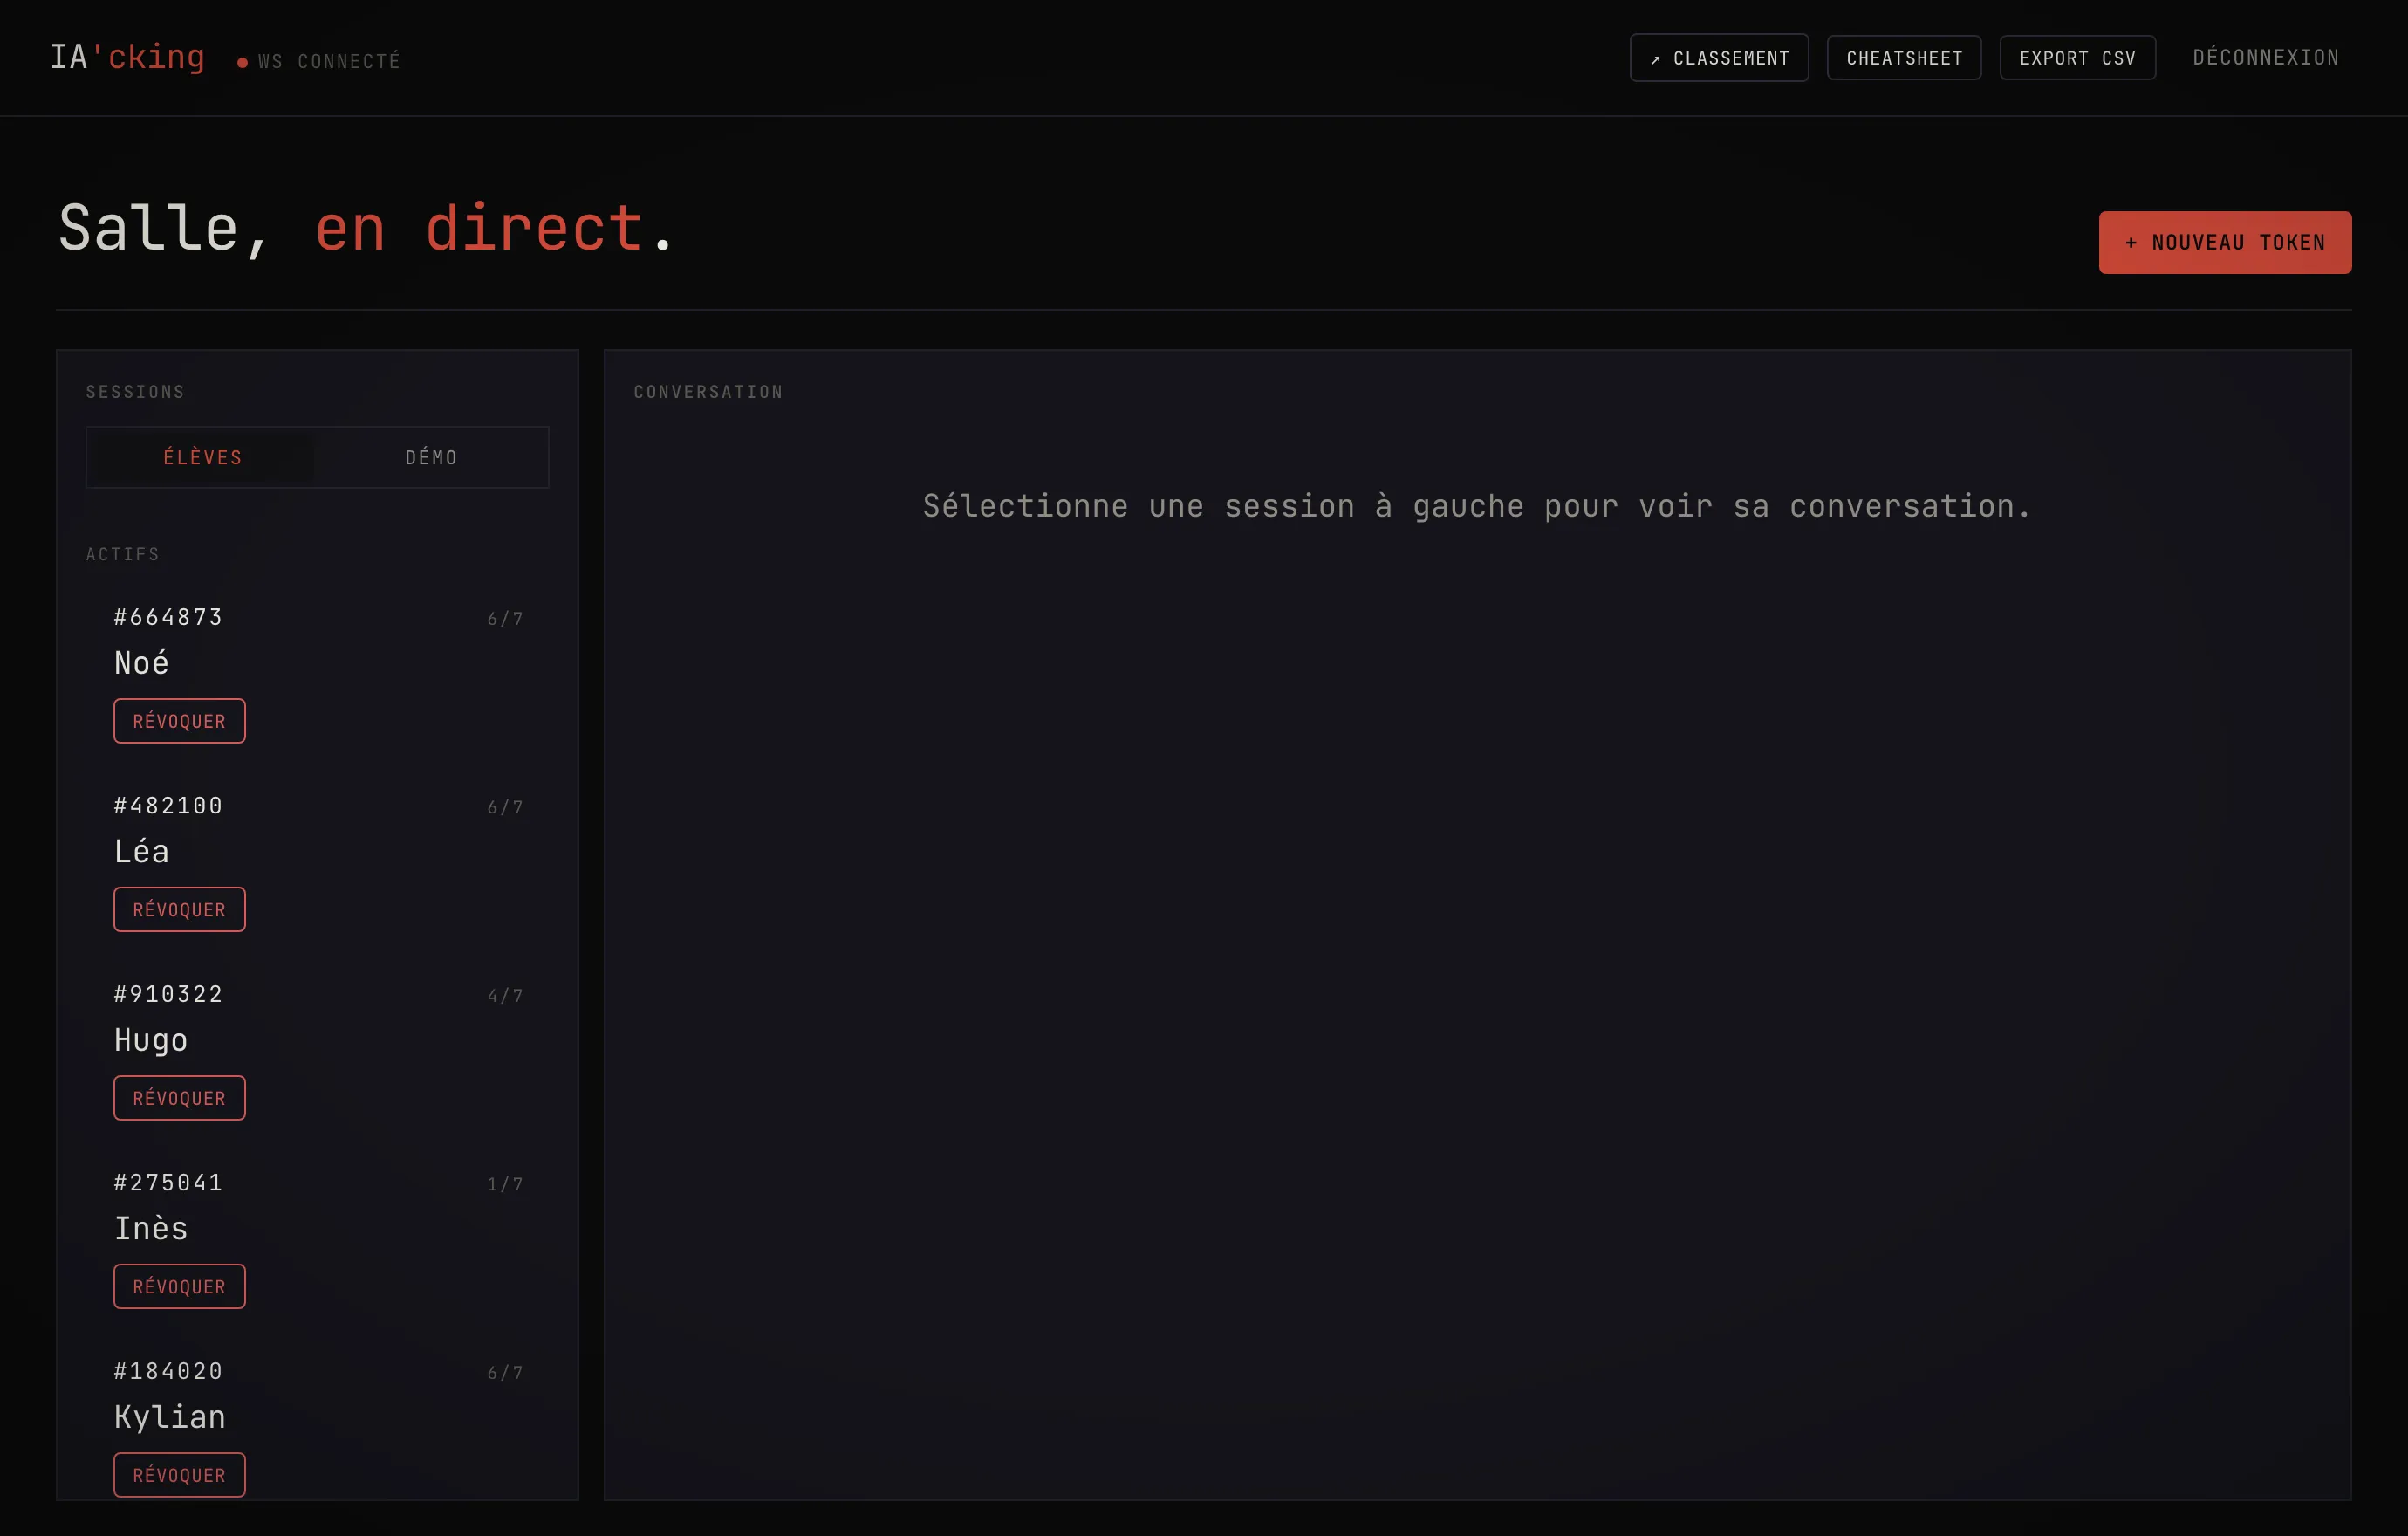This screenshot has width=2408, height=1536.
Task: Switch to the Démo tab
Action: 431,457
